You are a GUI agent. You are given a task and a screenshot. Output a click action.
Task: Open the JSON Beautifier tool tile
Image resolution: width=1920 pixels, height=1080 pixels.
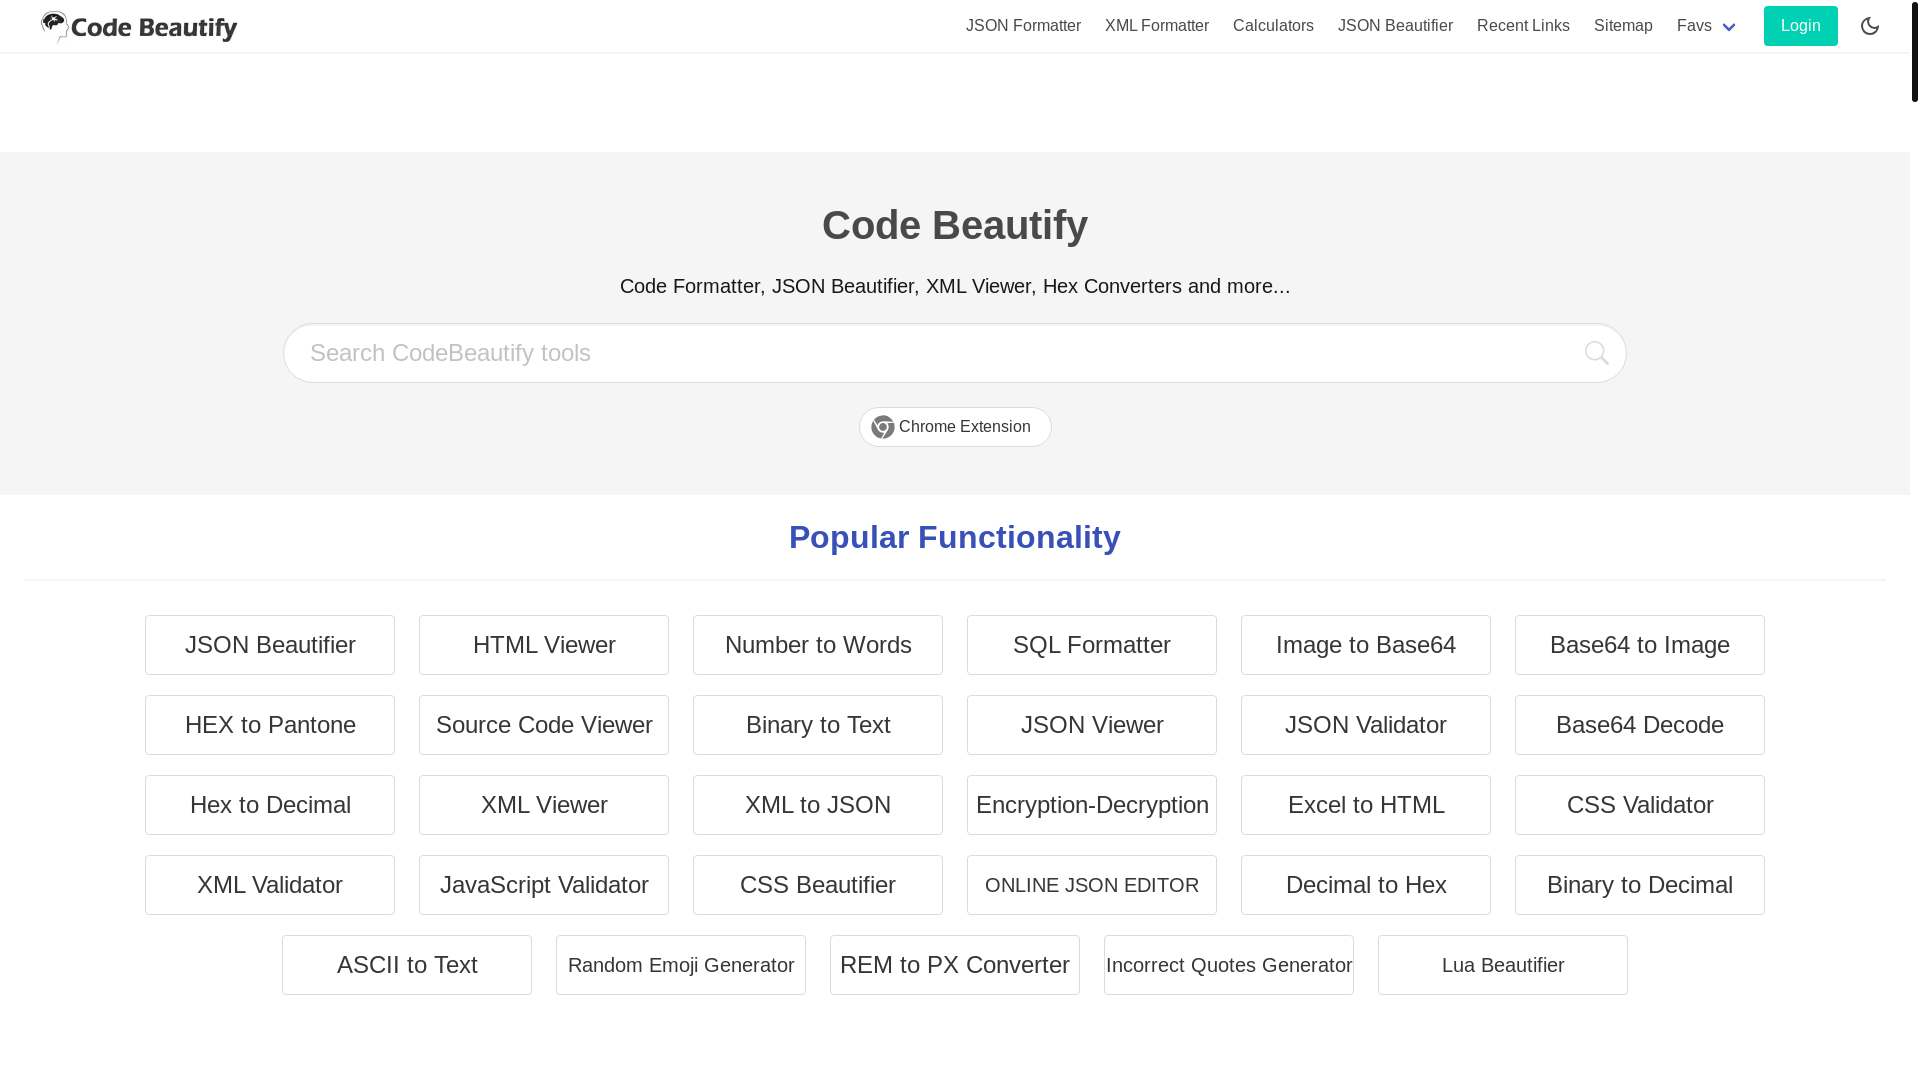tap(270, 645)
